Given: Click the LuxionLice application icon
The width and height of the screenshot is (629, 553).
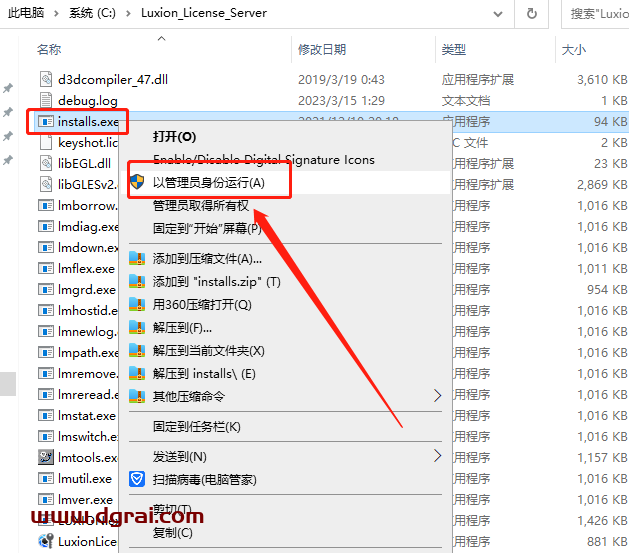Looking at the screenshot, I should point(46,541).
